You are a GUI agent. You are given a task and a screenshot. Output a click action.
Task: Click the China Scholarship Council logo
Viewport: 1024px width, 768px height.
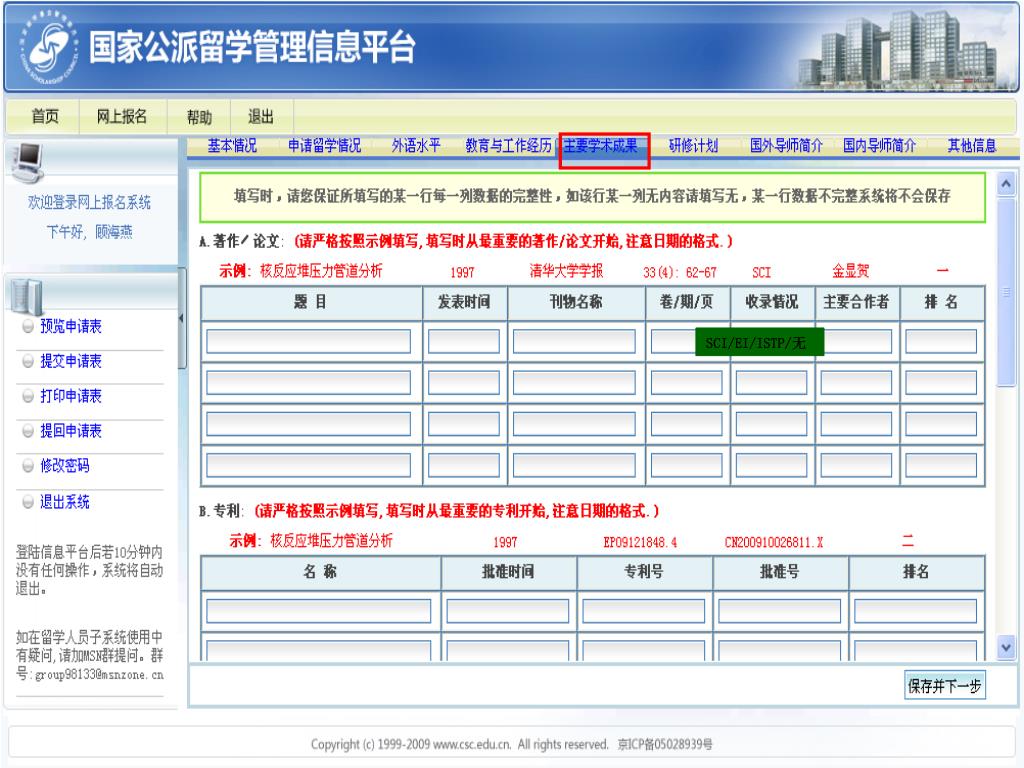click(x=50, y=46)
